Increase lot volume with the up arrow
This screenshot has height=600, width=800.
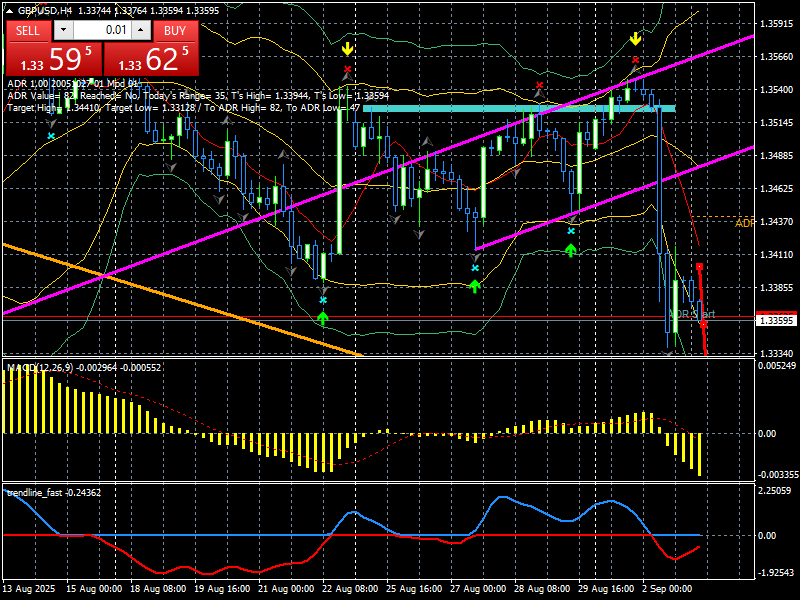coord(141,30)
